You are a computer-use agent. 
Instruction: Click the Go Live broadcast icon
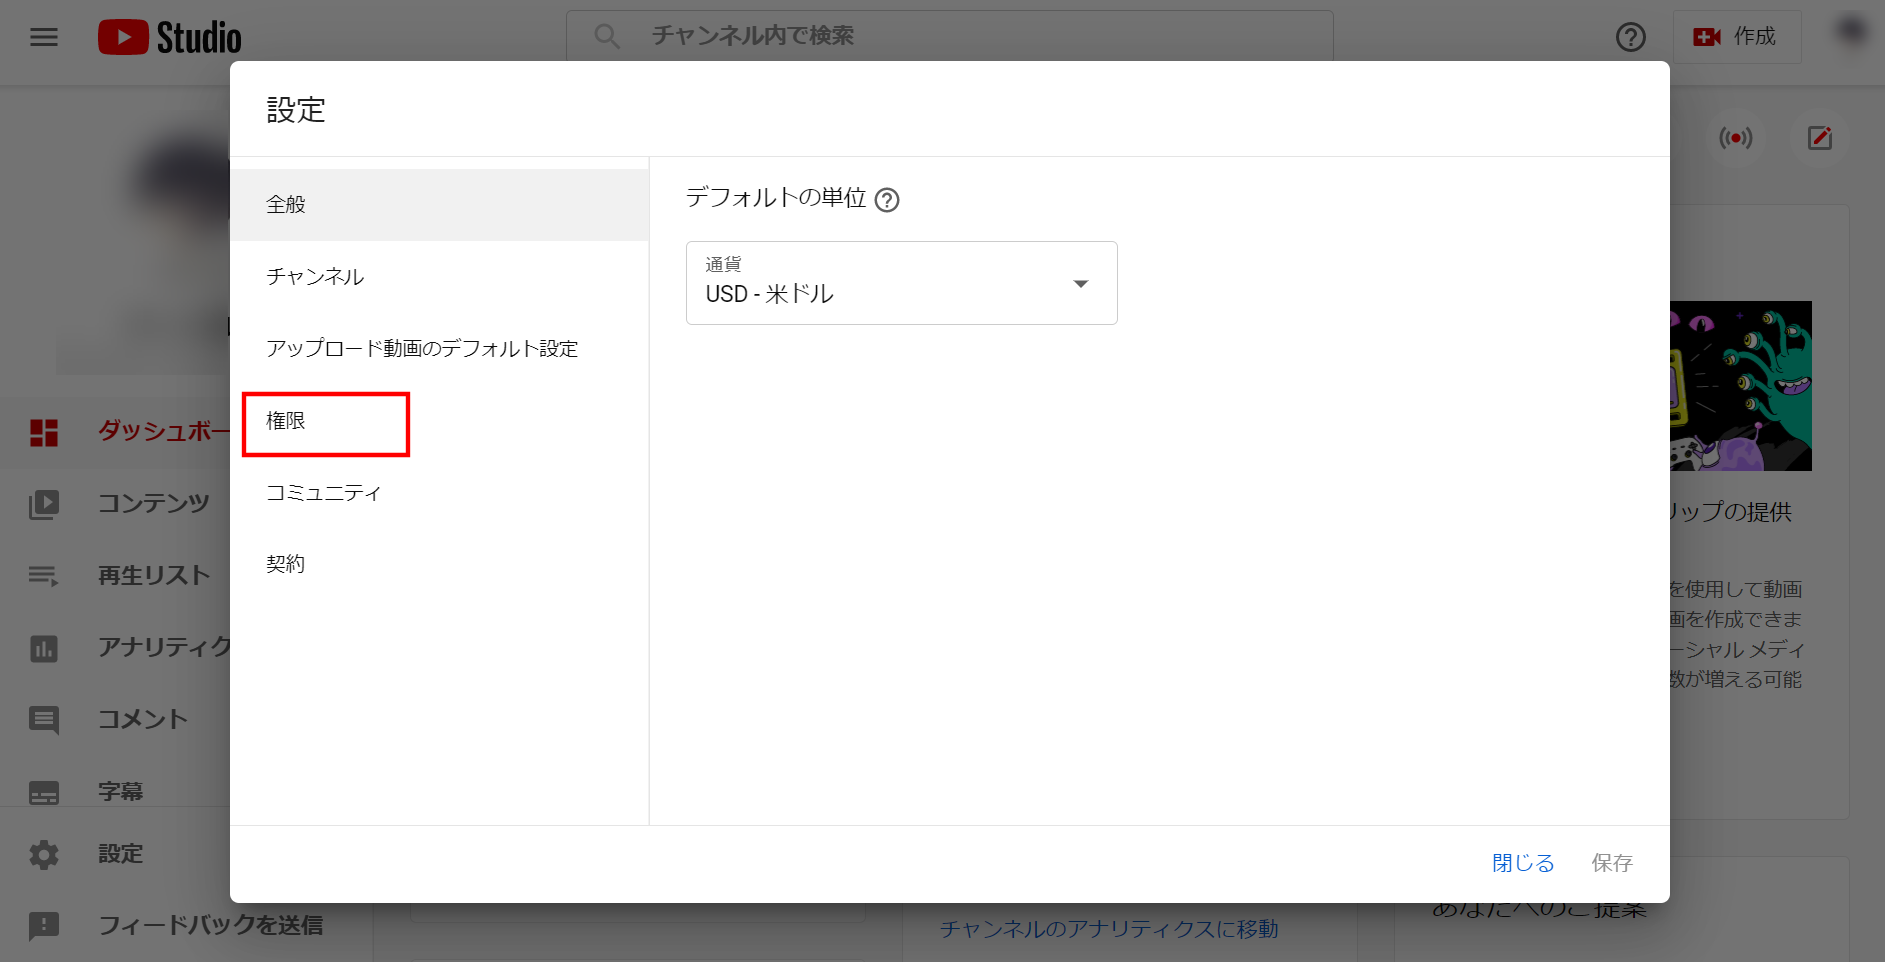[1735, 138]
